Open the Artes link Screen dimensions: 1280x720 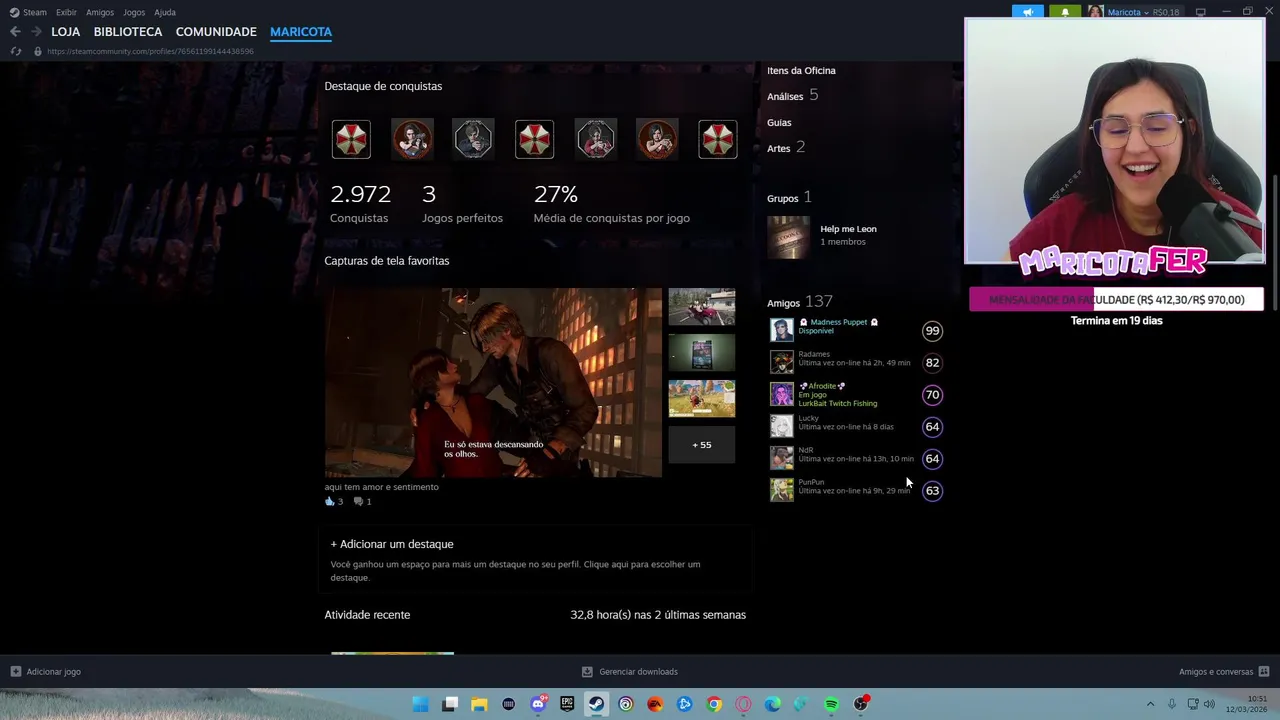779,148
